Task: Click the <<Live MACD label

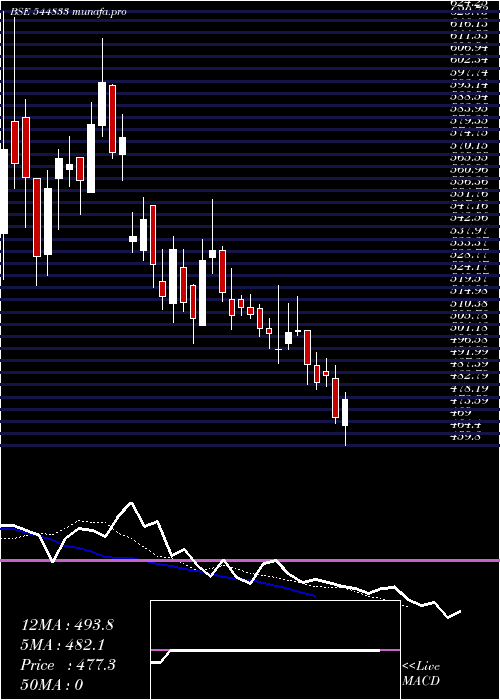Action: click(x=421, y=674)
